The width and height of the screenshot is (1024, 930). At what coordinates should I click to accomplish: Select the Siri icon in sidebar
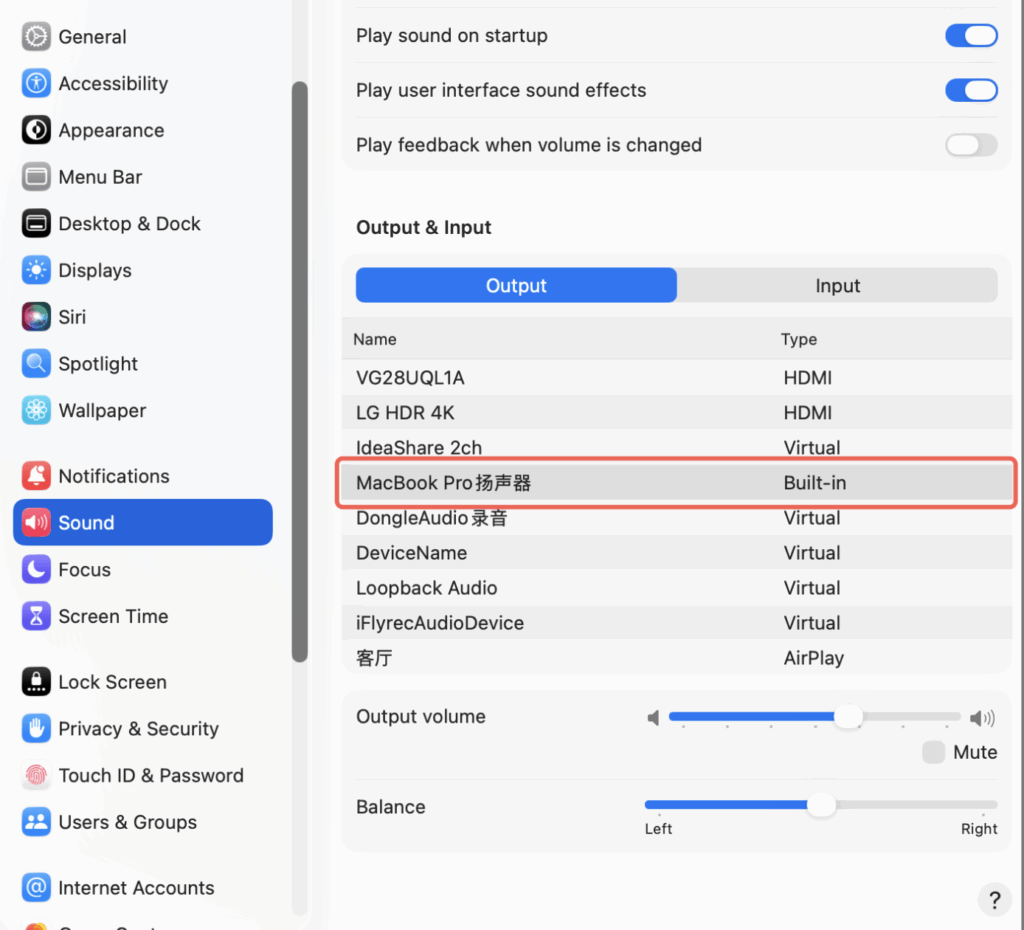[36, 317]
